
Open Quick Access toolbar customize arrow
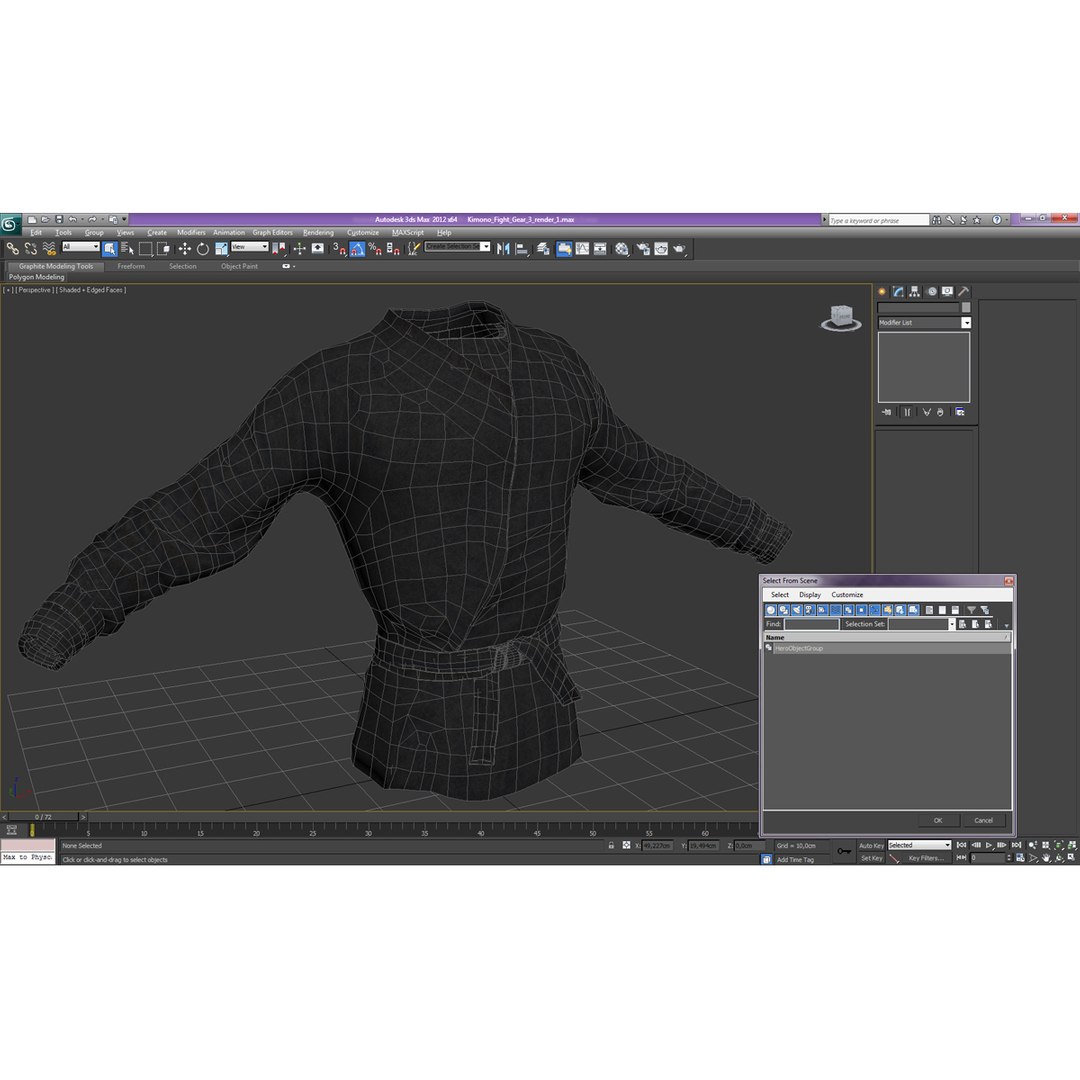(x=125, y=219)
